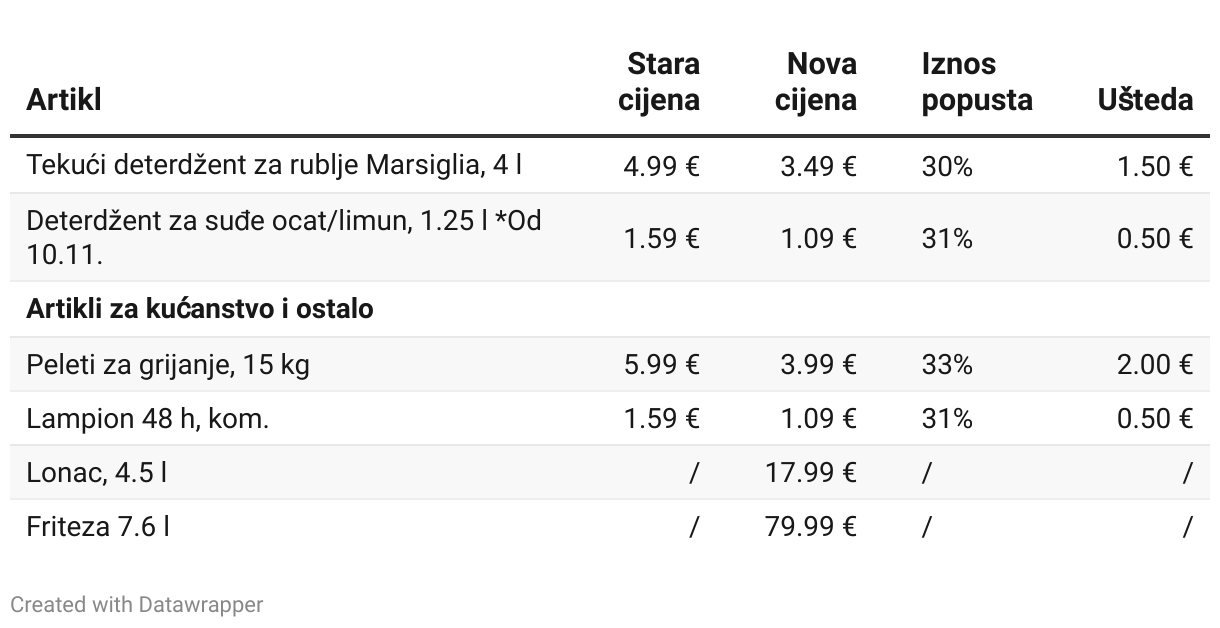The width and height of the screenshot is (1220, 628).
Task: Click the 33% discount for Peleti
Action: tap(946, 364)
